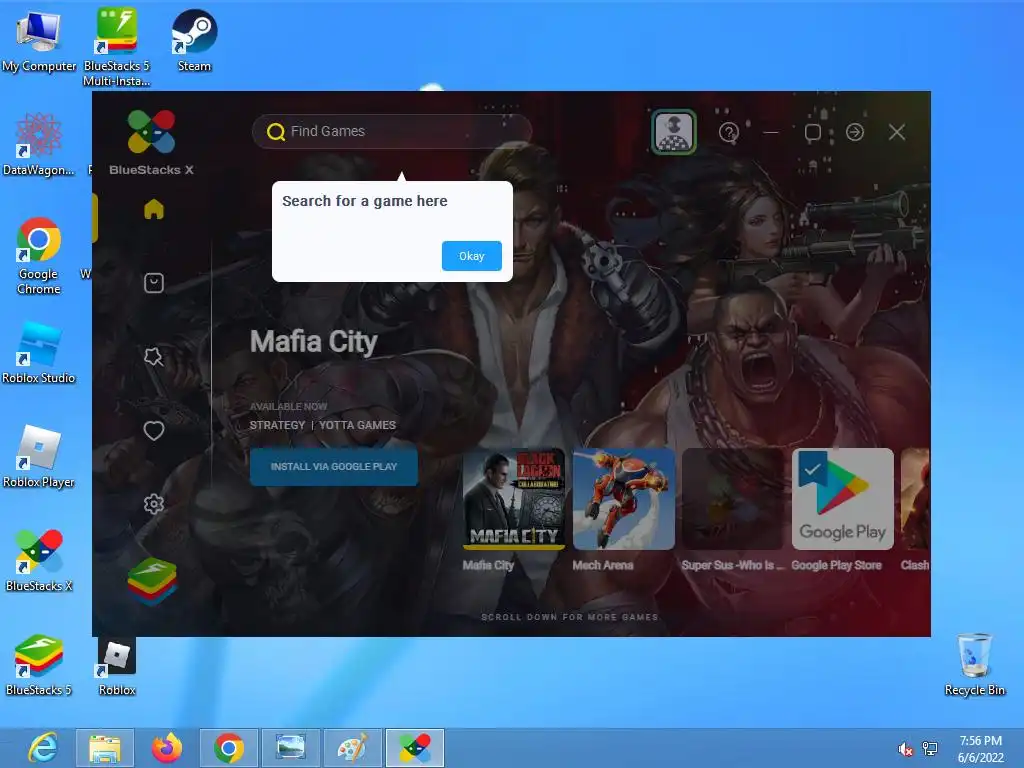The width and height of the screenshot is (1024, 768).
Task: Select the Mafia City game thumbnail
Action: (514, 498)
